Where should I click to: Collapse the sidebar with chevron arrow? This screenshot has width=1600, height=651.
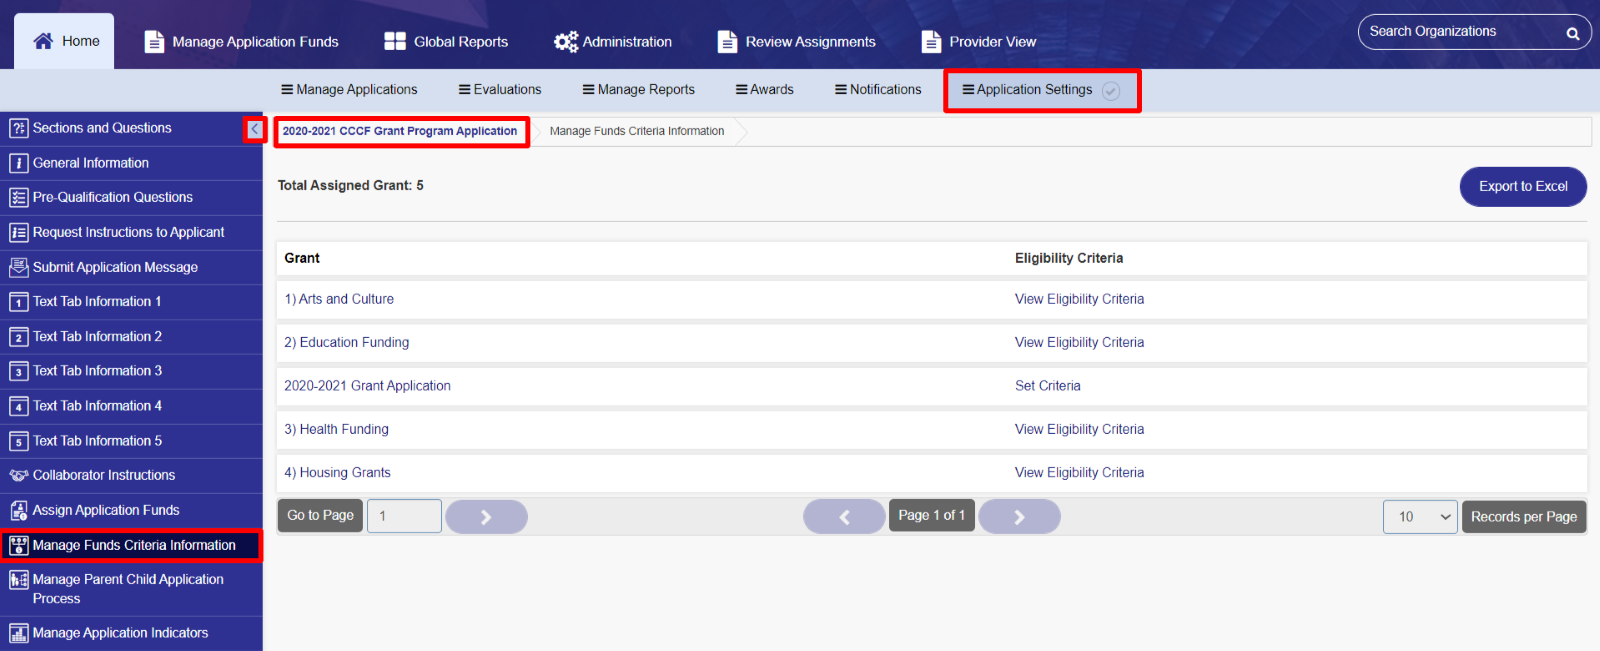(255, 129)
